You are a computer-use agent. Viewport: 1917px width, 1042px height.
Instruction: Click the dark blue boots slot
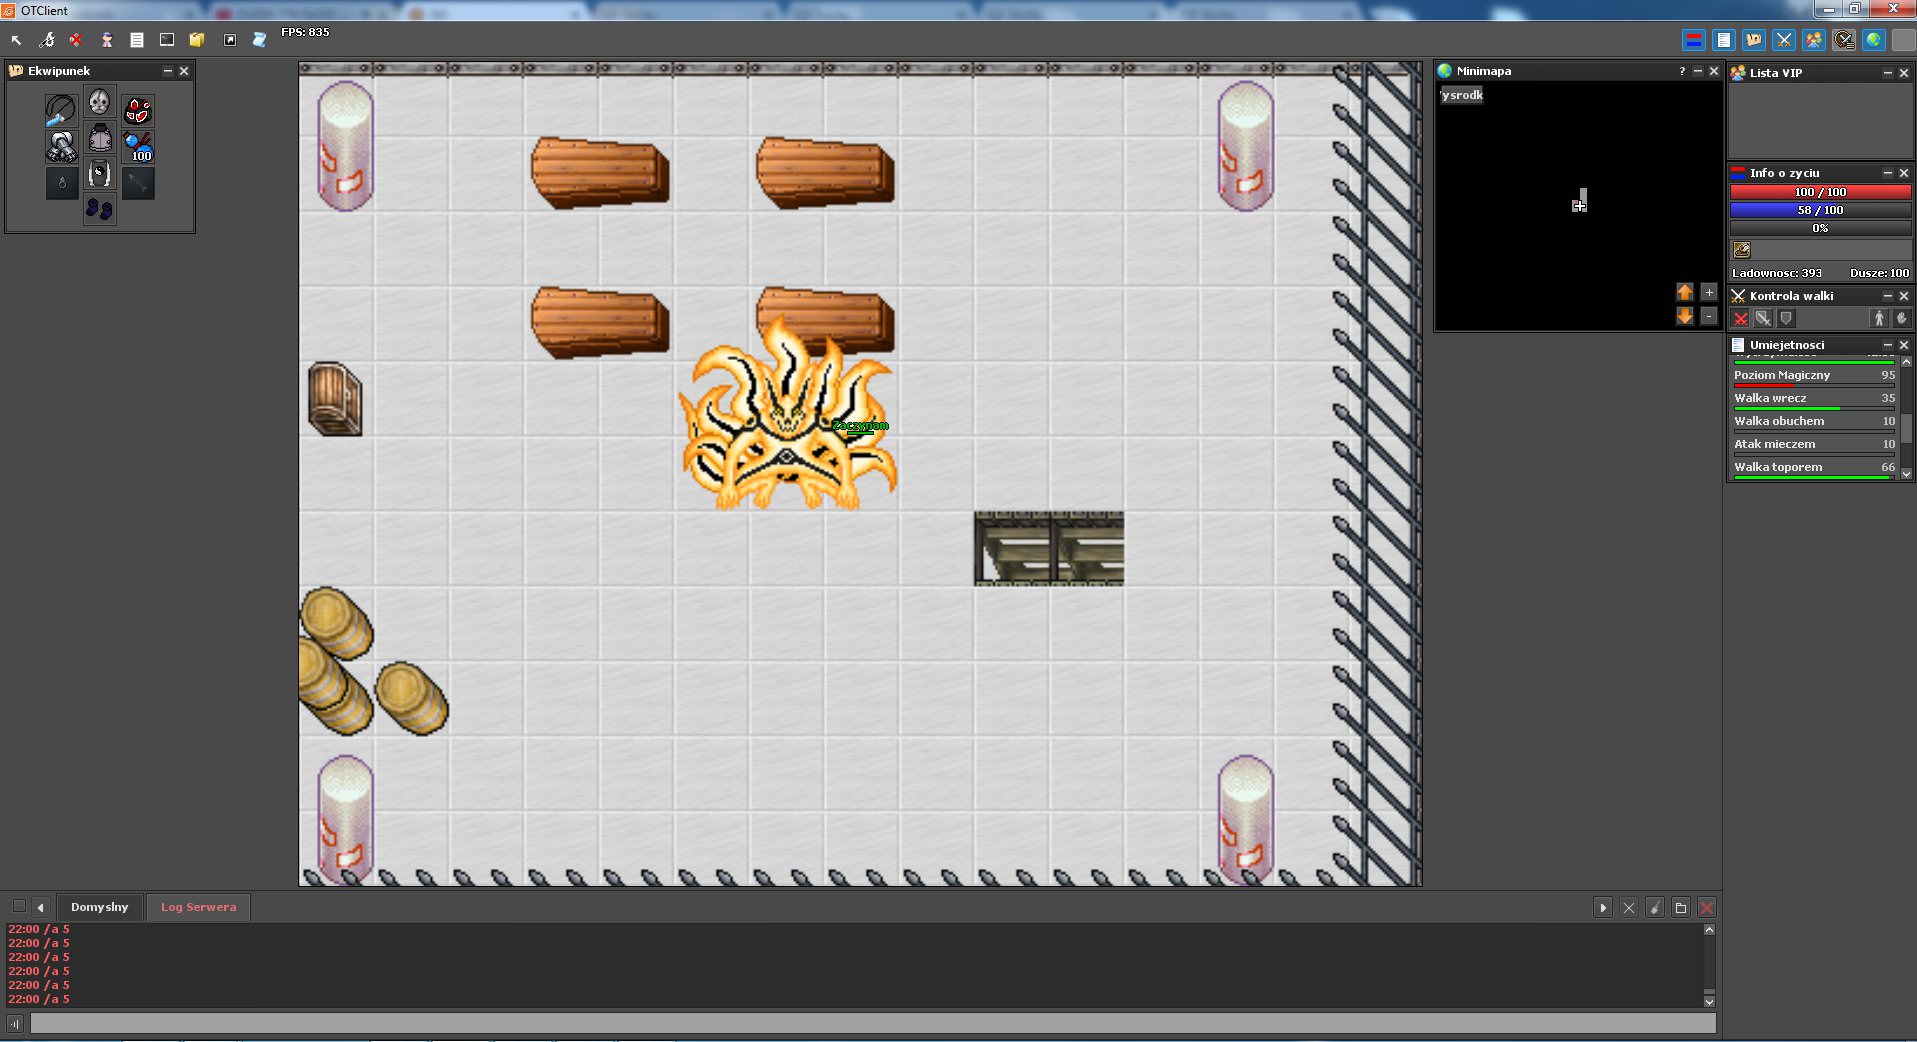pyautogui.click(x=99, y=210)
